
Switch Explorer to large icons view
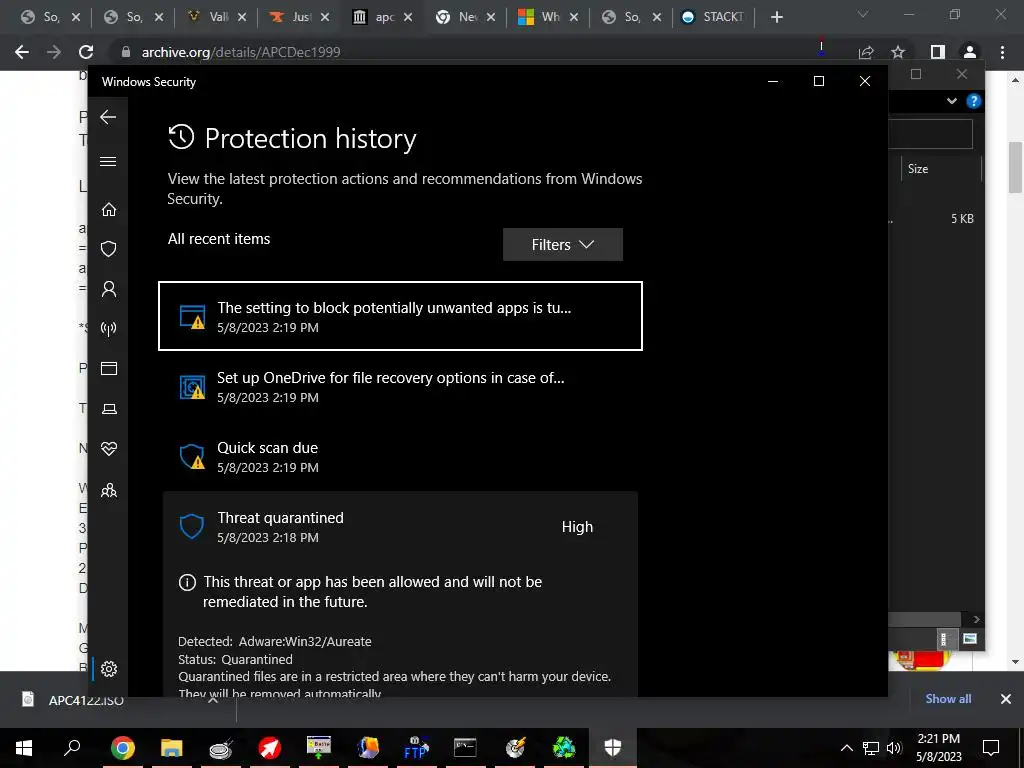click(x=970, y=639)
